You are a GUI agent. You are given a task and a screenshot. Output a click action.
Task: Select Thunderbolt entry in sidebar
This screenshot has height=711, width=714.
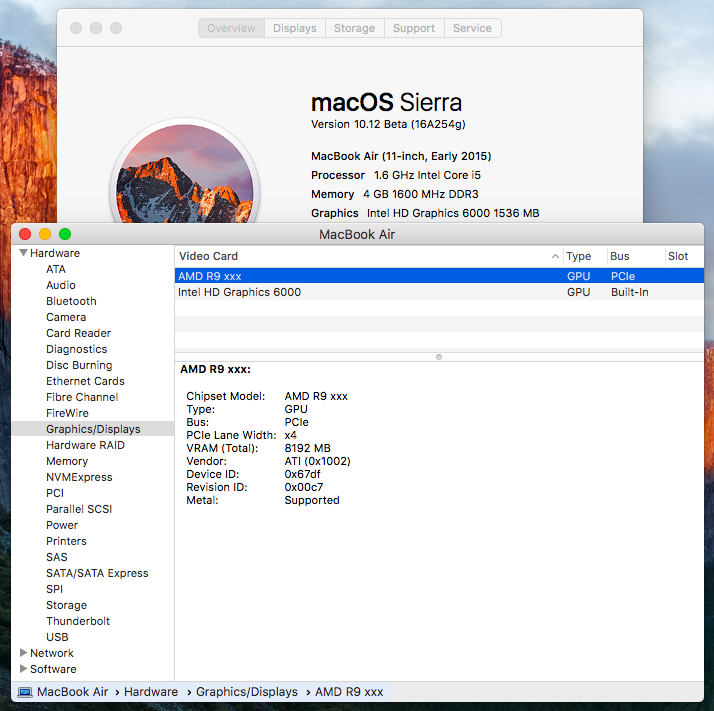78,621
